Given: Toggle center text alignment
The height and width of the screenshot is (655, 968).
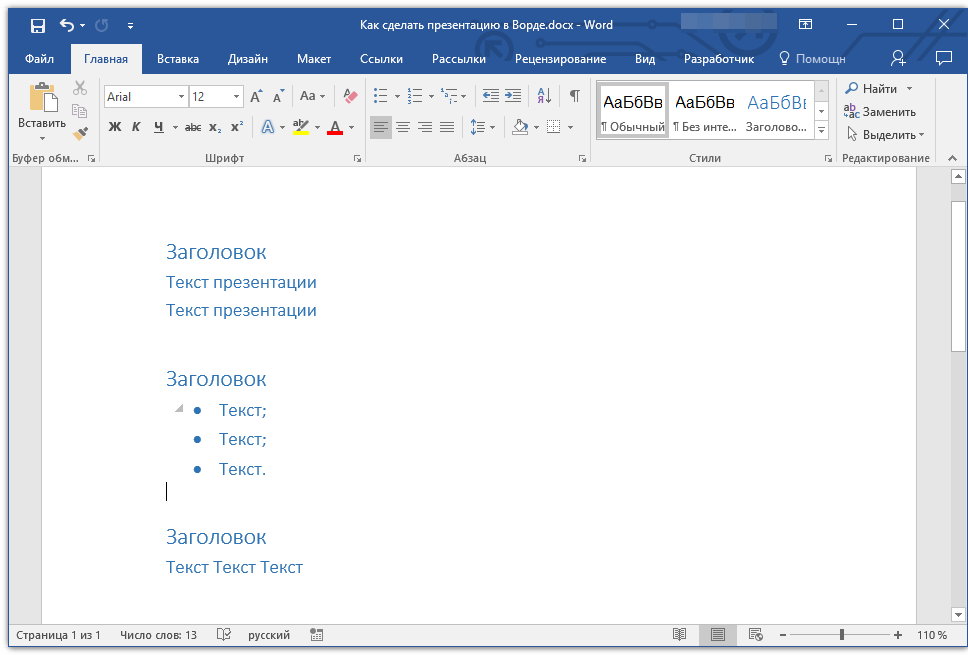Looking at the screenshot, I should point(403,127).
